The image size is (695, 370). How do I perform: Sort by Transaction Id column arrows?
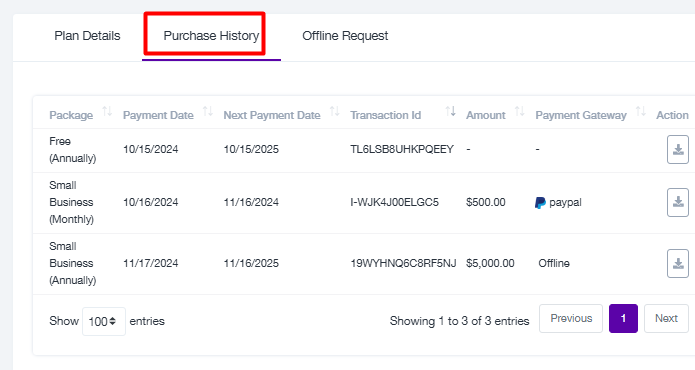coord(450,111)
